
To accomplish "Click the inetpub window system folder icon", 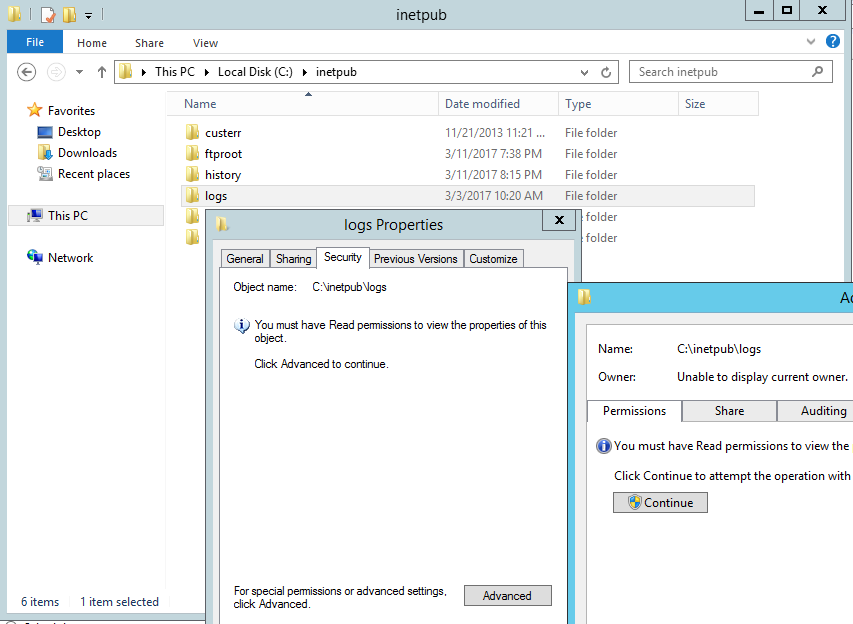I will (15, 14).
